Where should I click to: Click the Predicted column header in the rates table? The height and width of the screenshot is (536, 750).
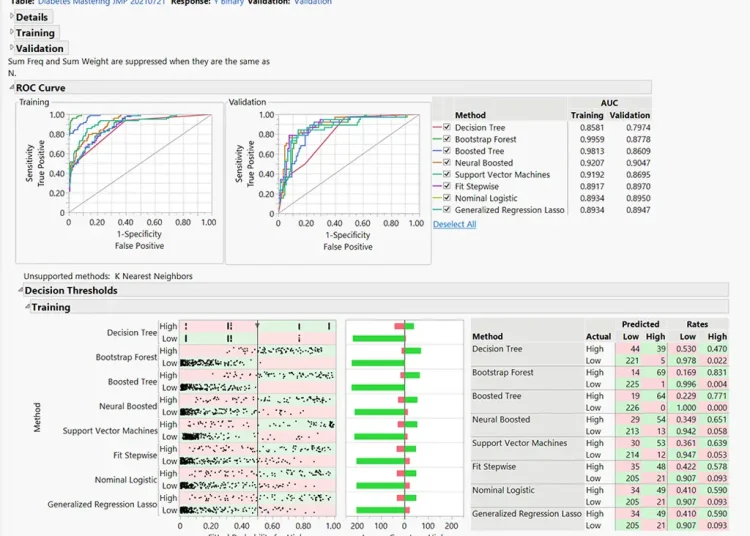pos(640,324)
